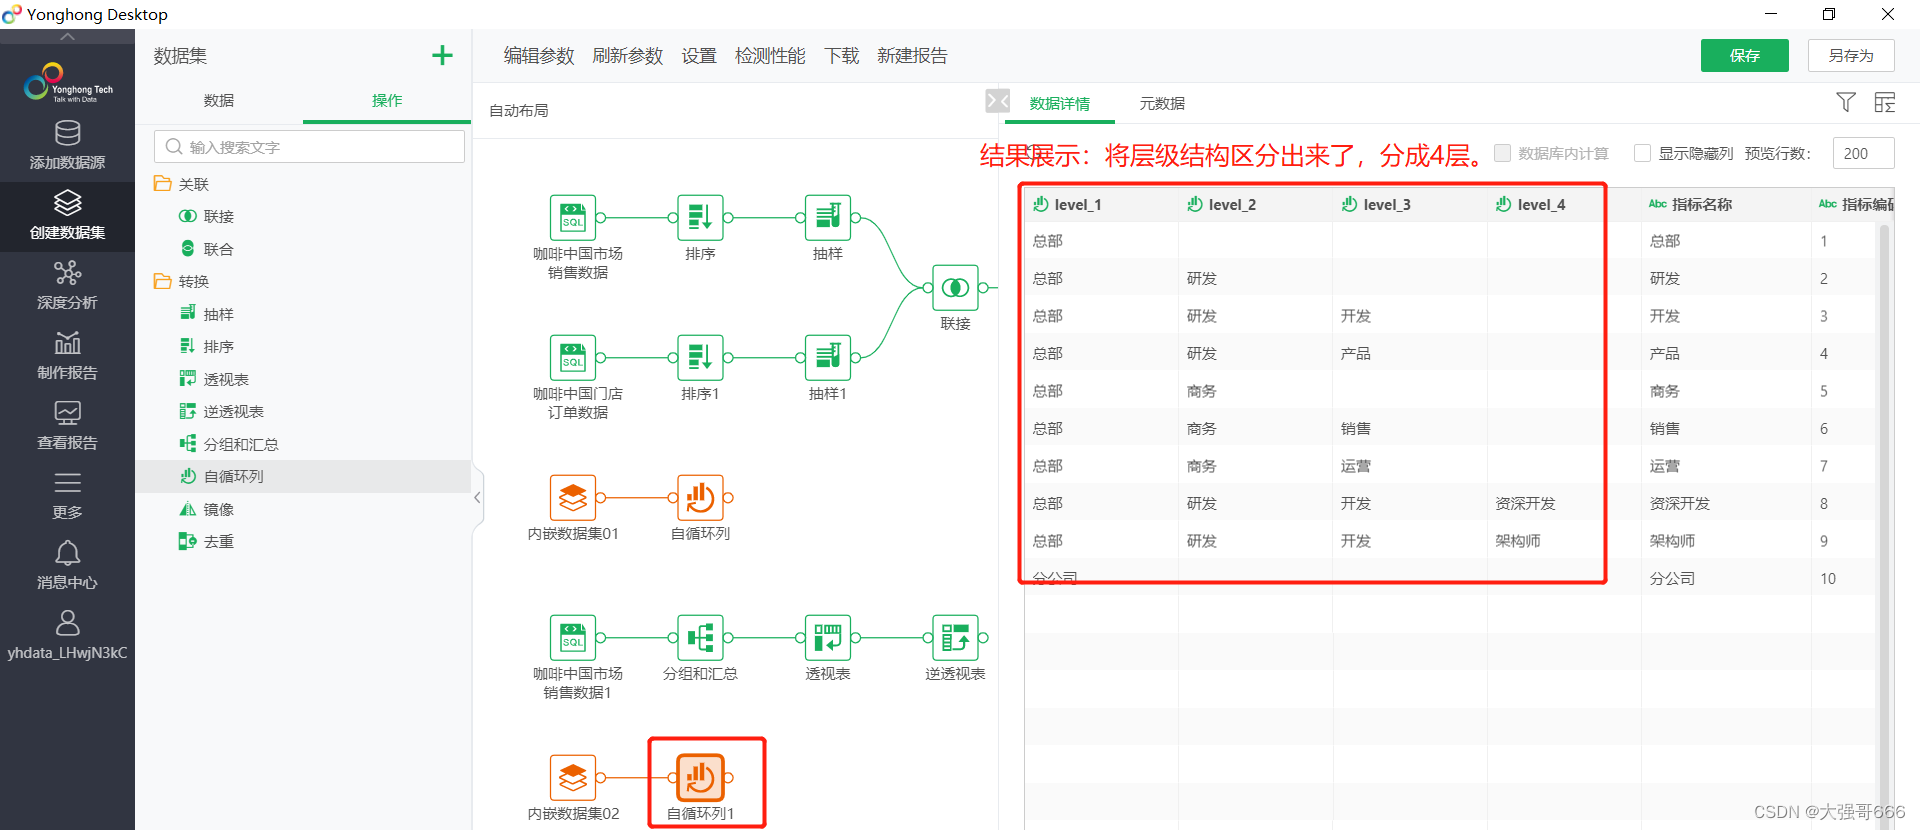Viewport: 1920px width, 830px height.
Task: Click the filter funnel icon
Action: (x=1846, y=102)
